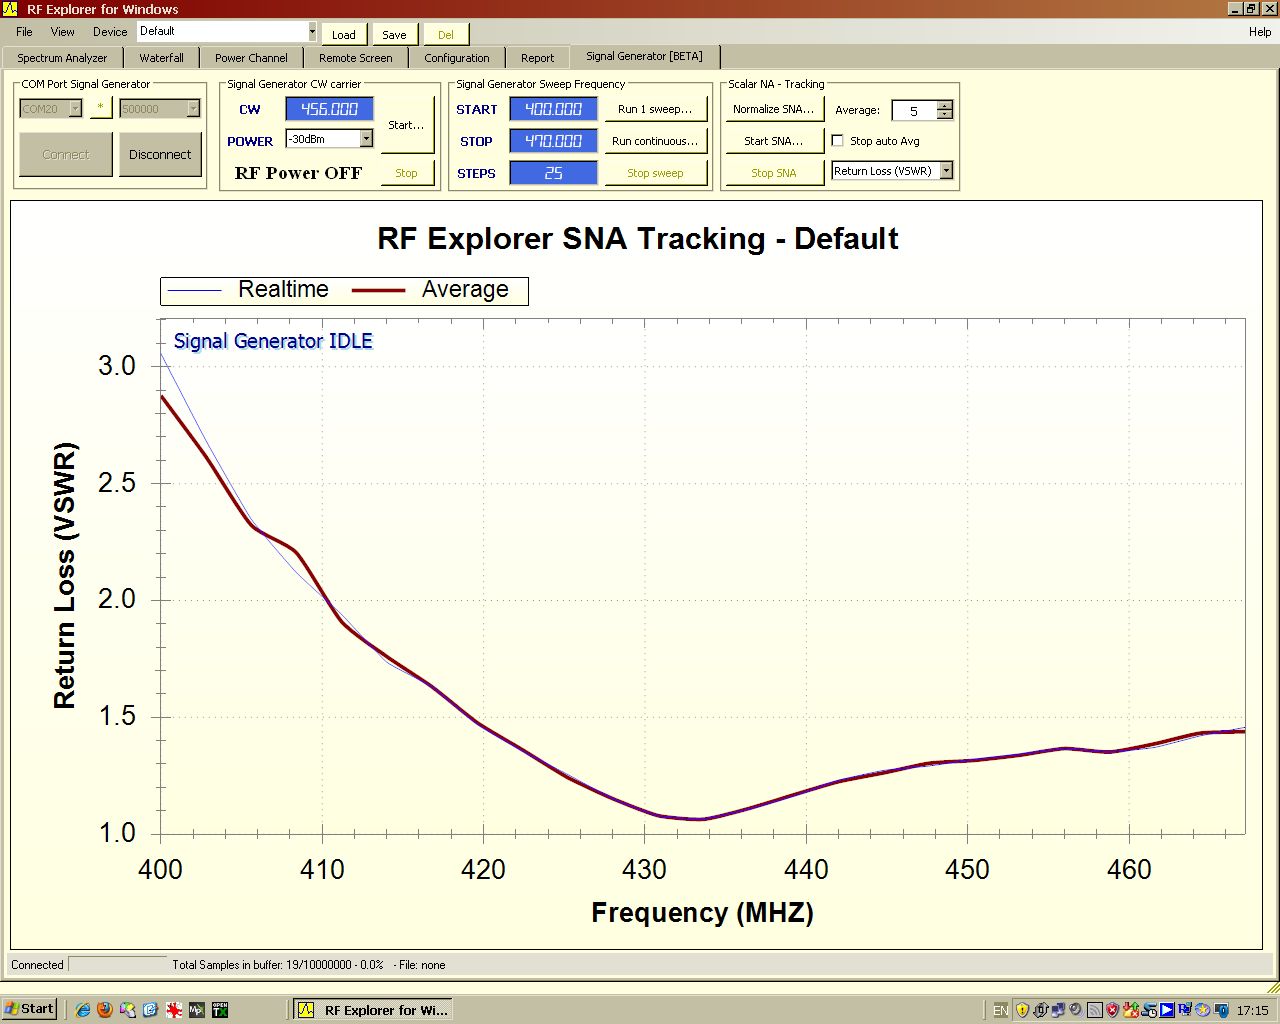The image size is (1280, 1024).
Task: Open the Return Loss (VSWR) dropdown
Action: tap(946, 171)
